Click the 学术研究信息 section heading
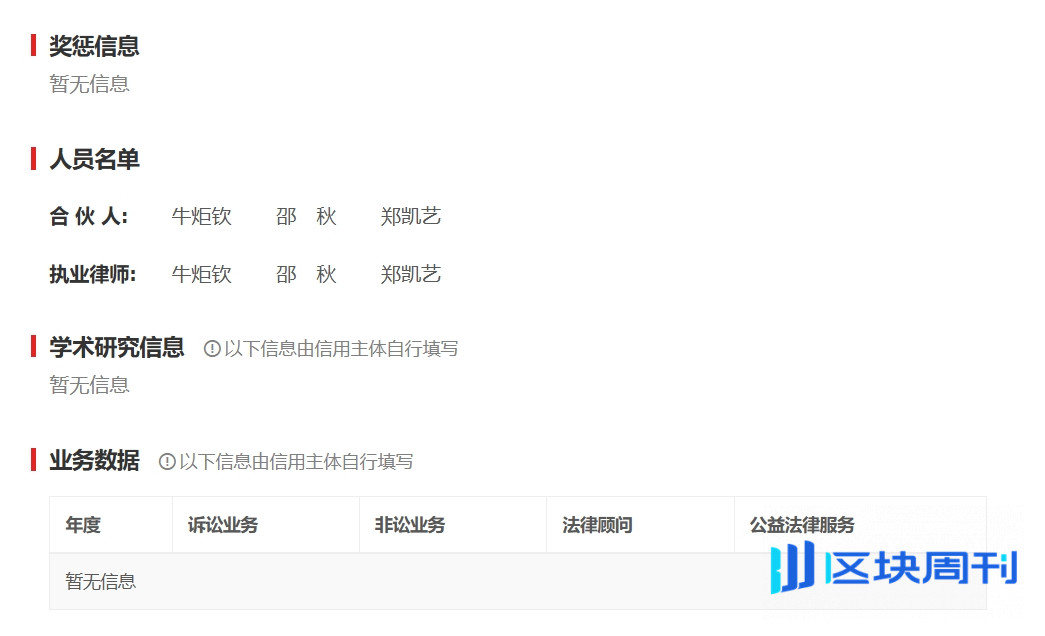 (117, 347)
